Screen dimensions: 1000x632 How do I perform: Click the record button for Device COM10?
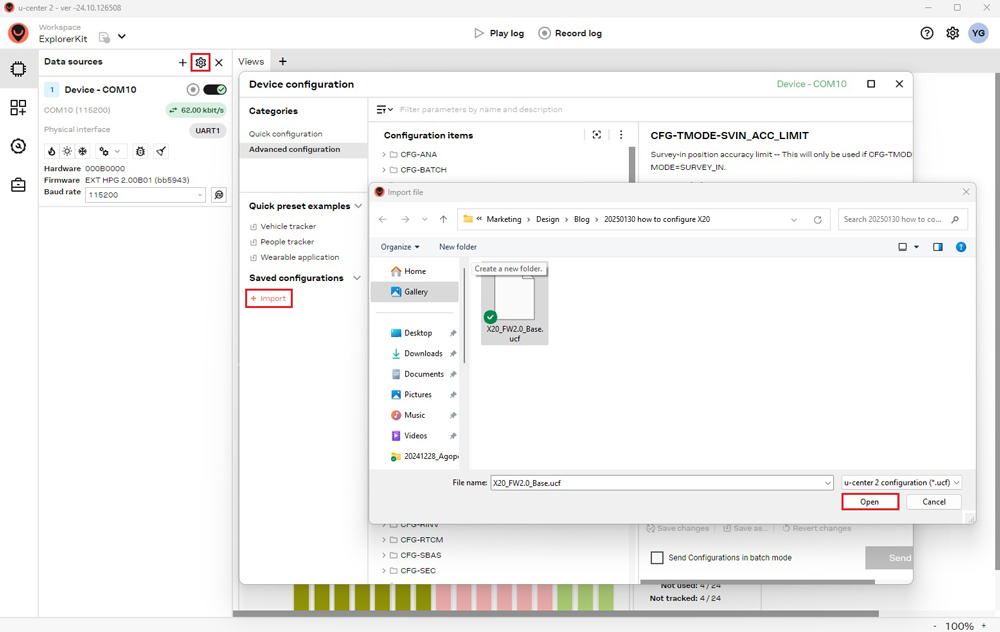click(193, 90)
